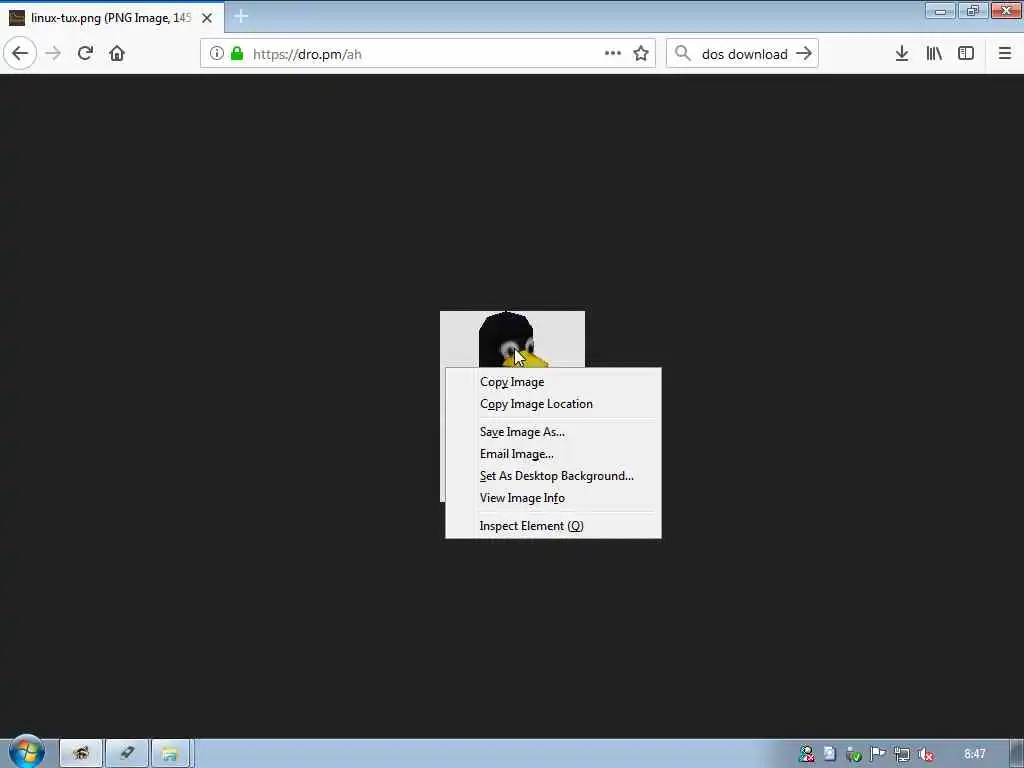Viewport: 1024px width, 768px height.
Task: Open the Windows Start menu
Action: pyautogui.click(x=27, y=752)
